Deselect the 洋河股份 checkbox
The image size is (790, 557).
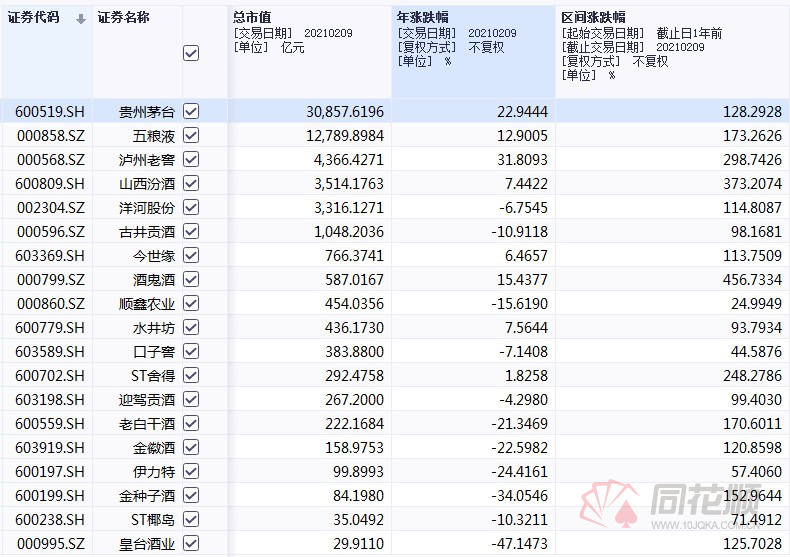point(191,207)
